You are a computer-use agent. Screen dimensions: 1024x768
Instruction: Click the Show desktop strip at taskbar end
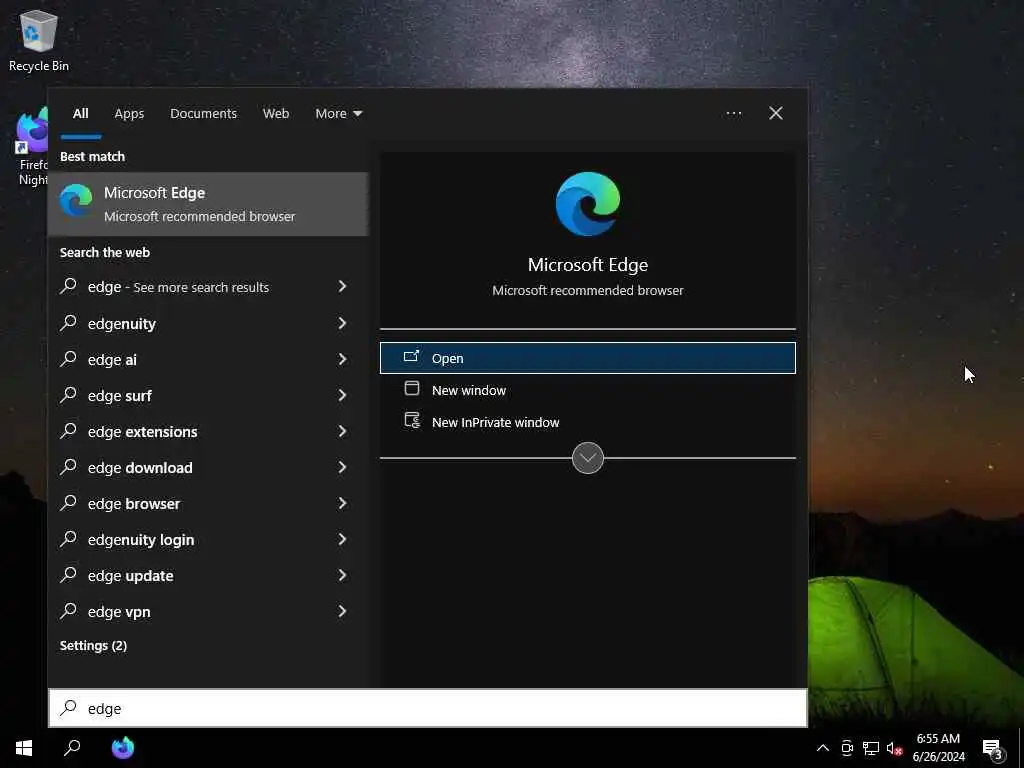coord(1021,748)
